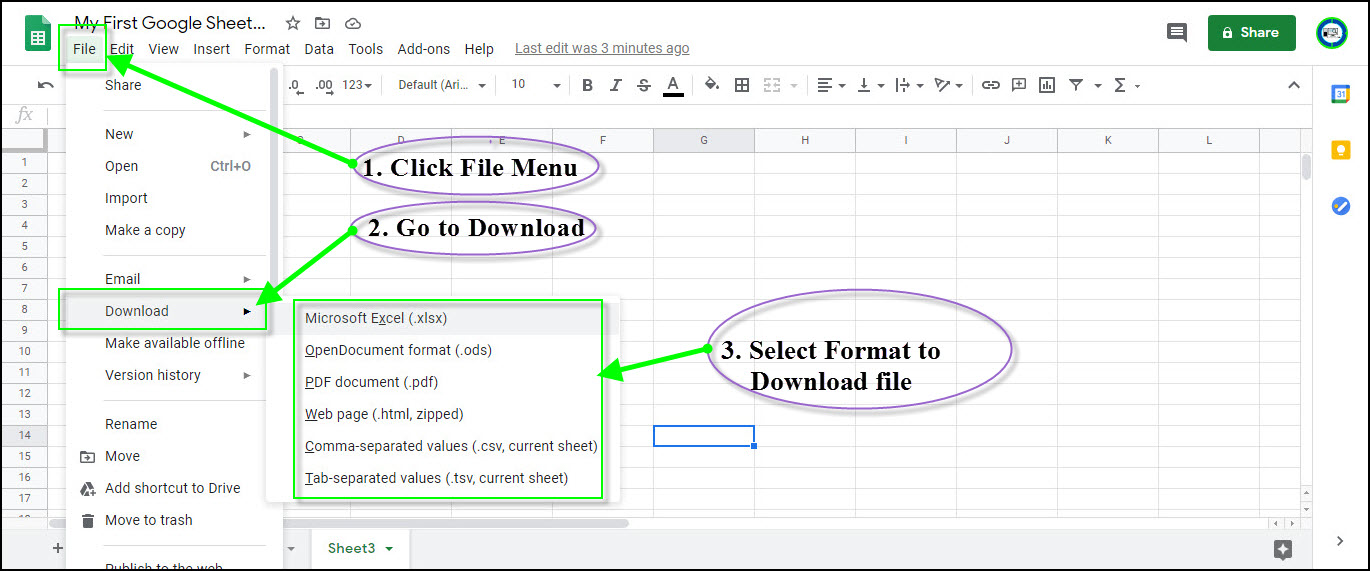Click the insert chart icon
Image resolution: width=1370 pixels, height=571 pixels.
(1047, 85)
